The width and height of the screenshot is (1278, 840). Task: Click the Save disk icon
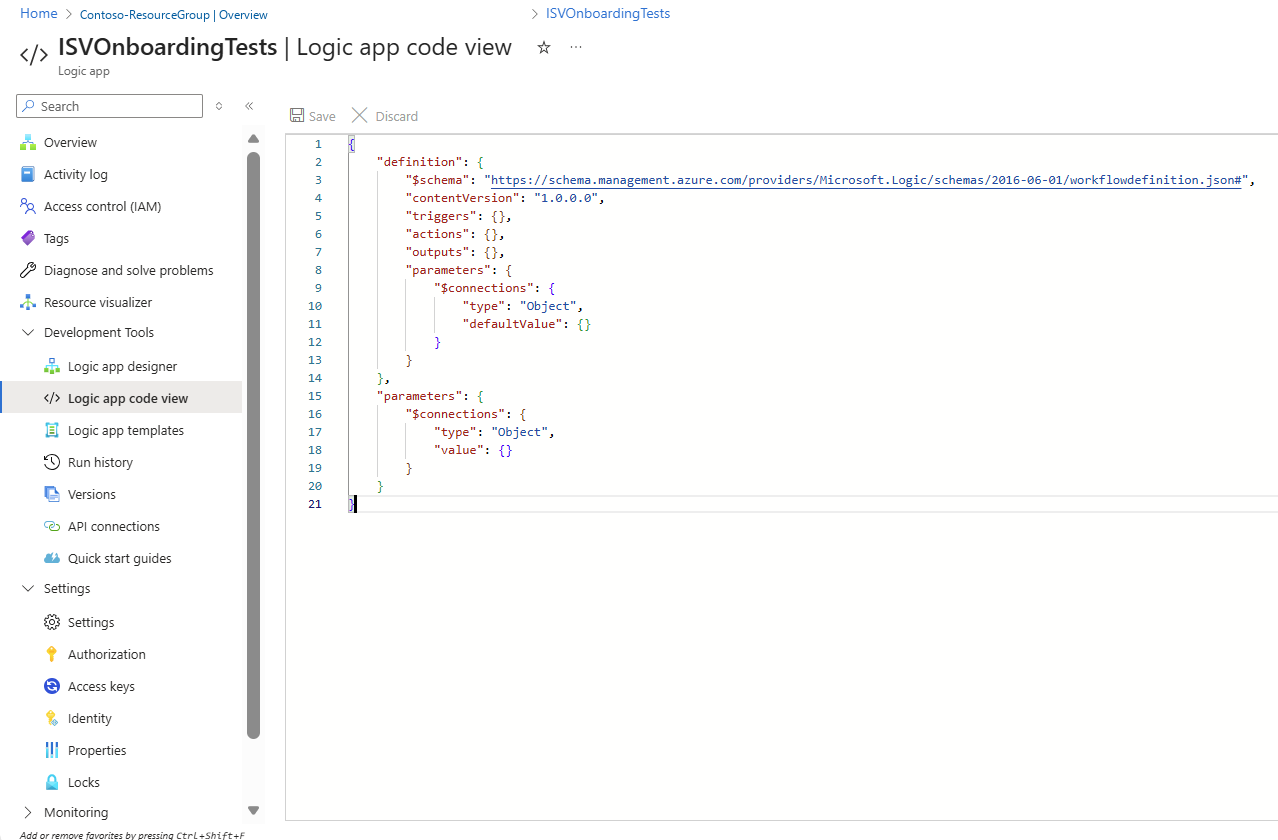[297, 116]
